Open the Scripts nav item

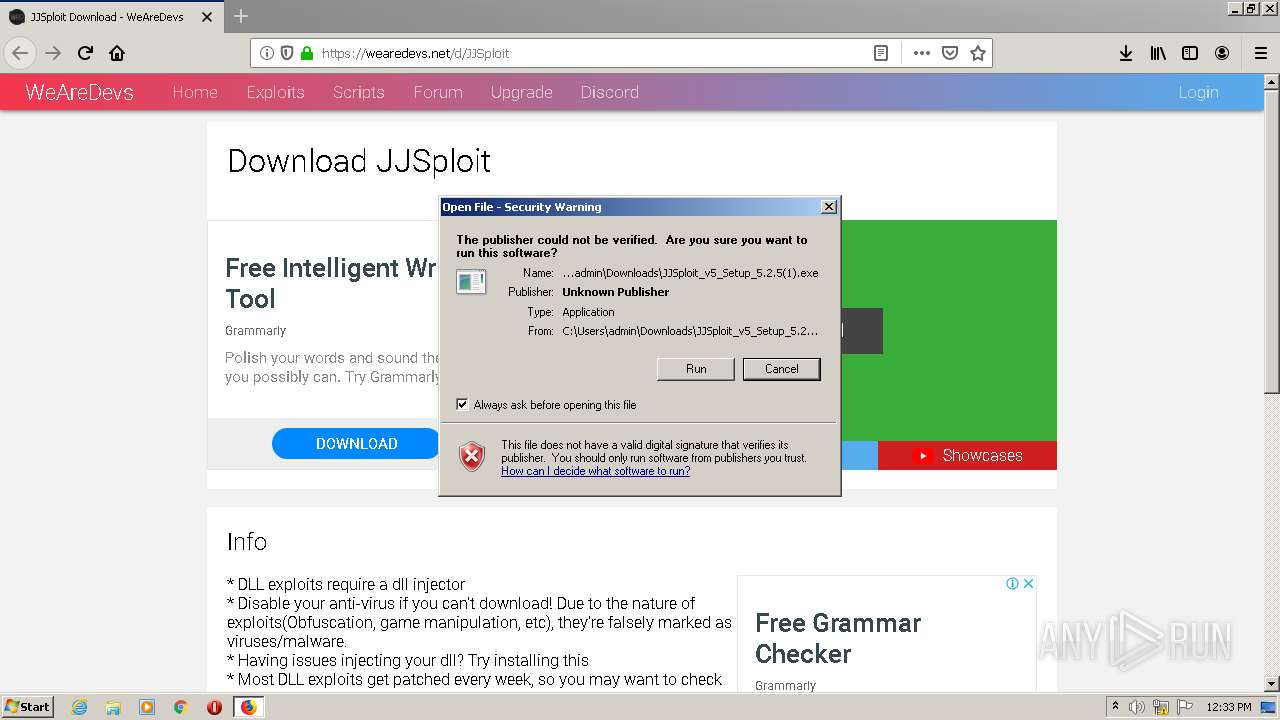coord(358,92)
